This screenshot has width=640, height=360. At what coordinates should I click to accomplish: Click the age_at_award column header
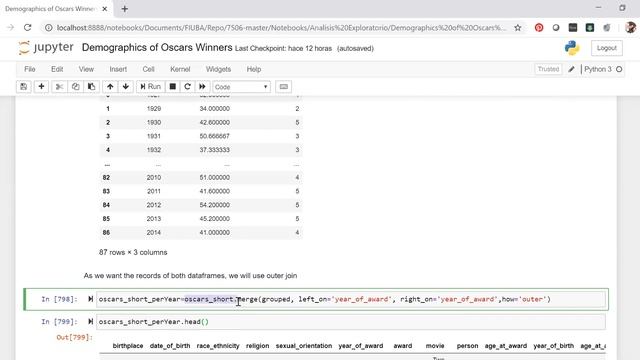click(x=506, y=346)
